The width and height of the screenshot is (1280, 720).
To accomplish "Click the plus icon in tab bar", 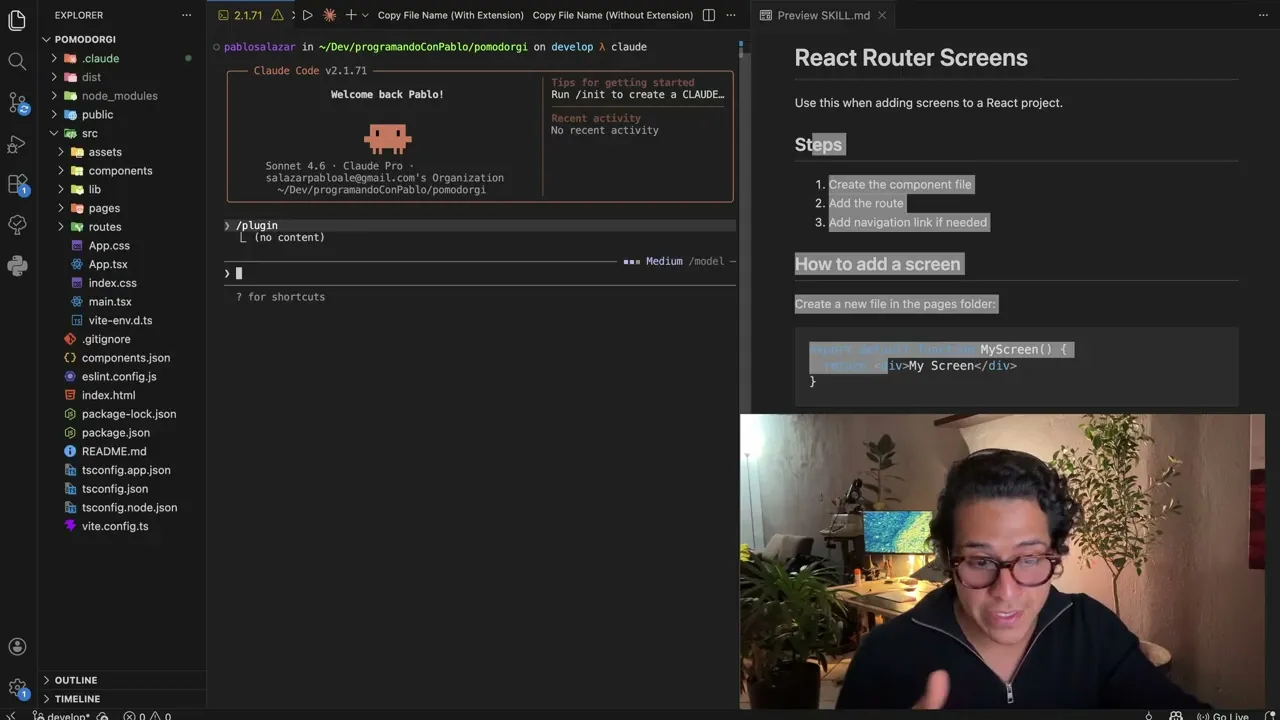I will click(350, 15).
